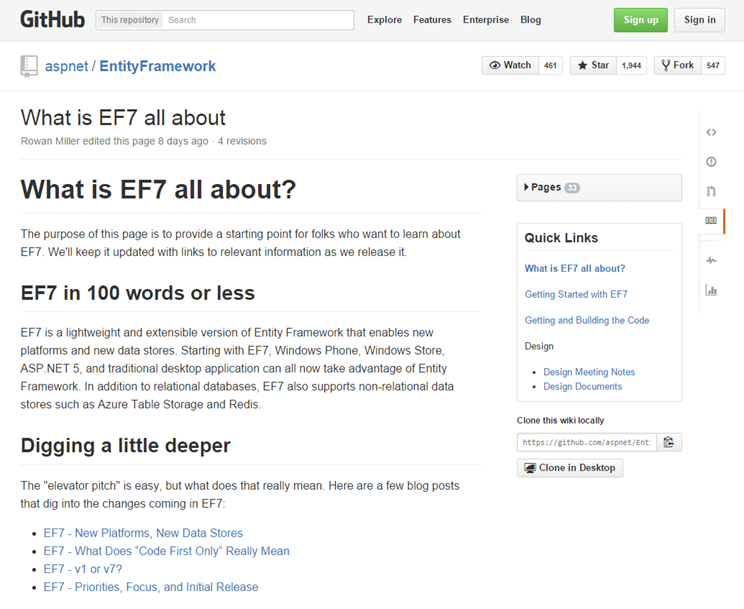Image resolution: width=744 pixels, height=609 pixels.
Task: Open 'EF7 - What Does Code First Only Really Mean'
Action: pos(167,551)
